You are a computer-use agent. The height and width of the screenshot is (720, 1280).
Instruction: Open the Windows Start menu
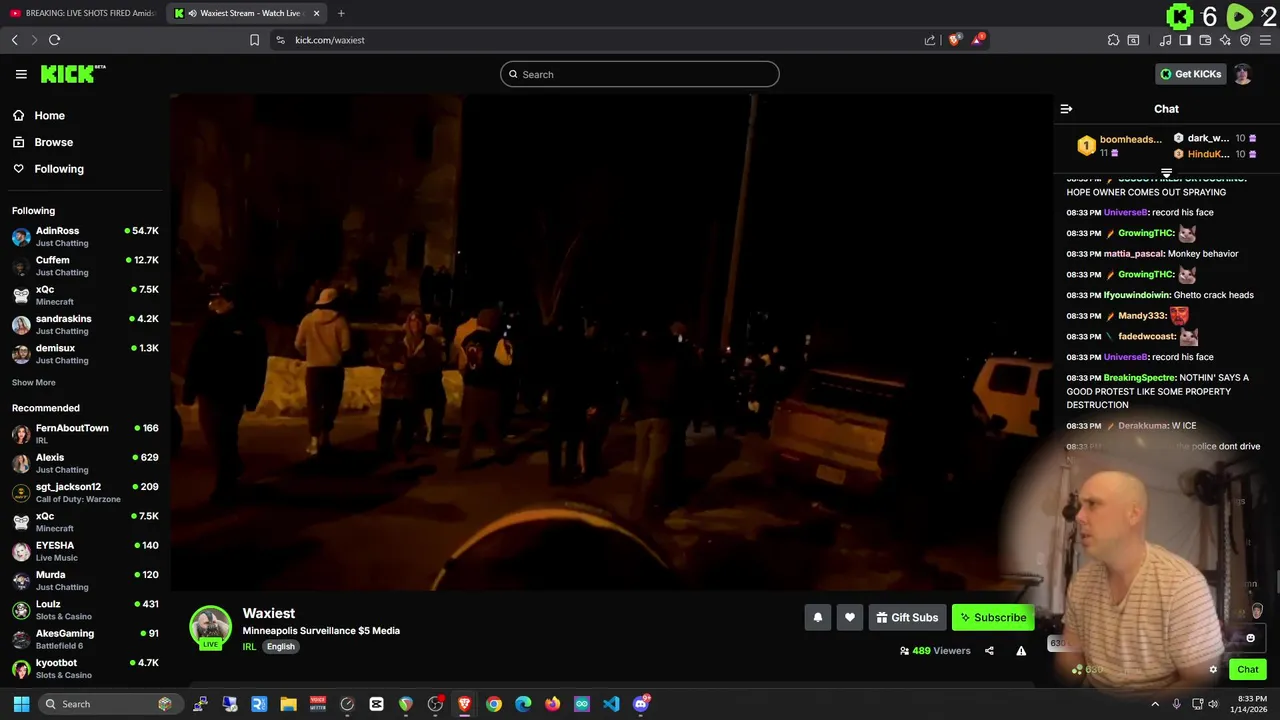tap(21, 704)
